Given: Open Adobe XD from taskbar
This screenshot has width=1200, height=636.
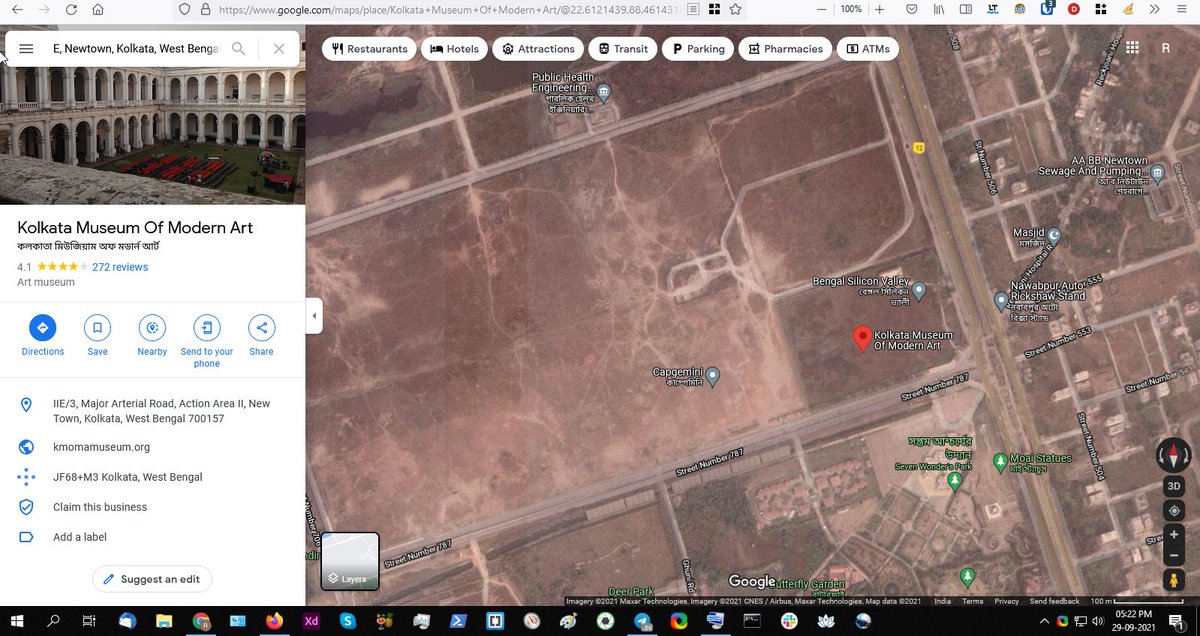Looking at the screenshot, I should pyautogui.click(x=311, y=621).
